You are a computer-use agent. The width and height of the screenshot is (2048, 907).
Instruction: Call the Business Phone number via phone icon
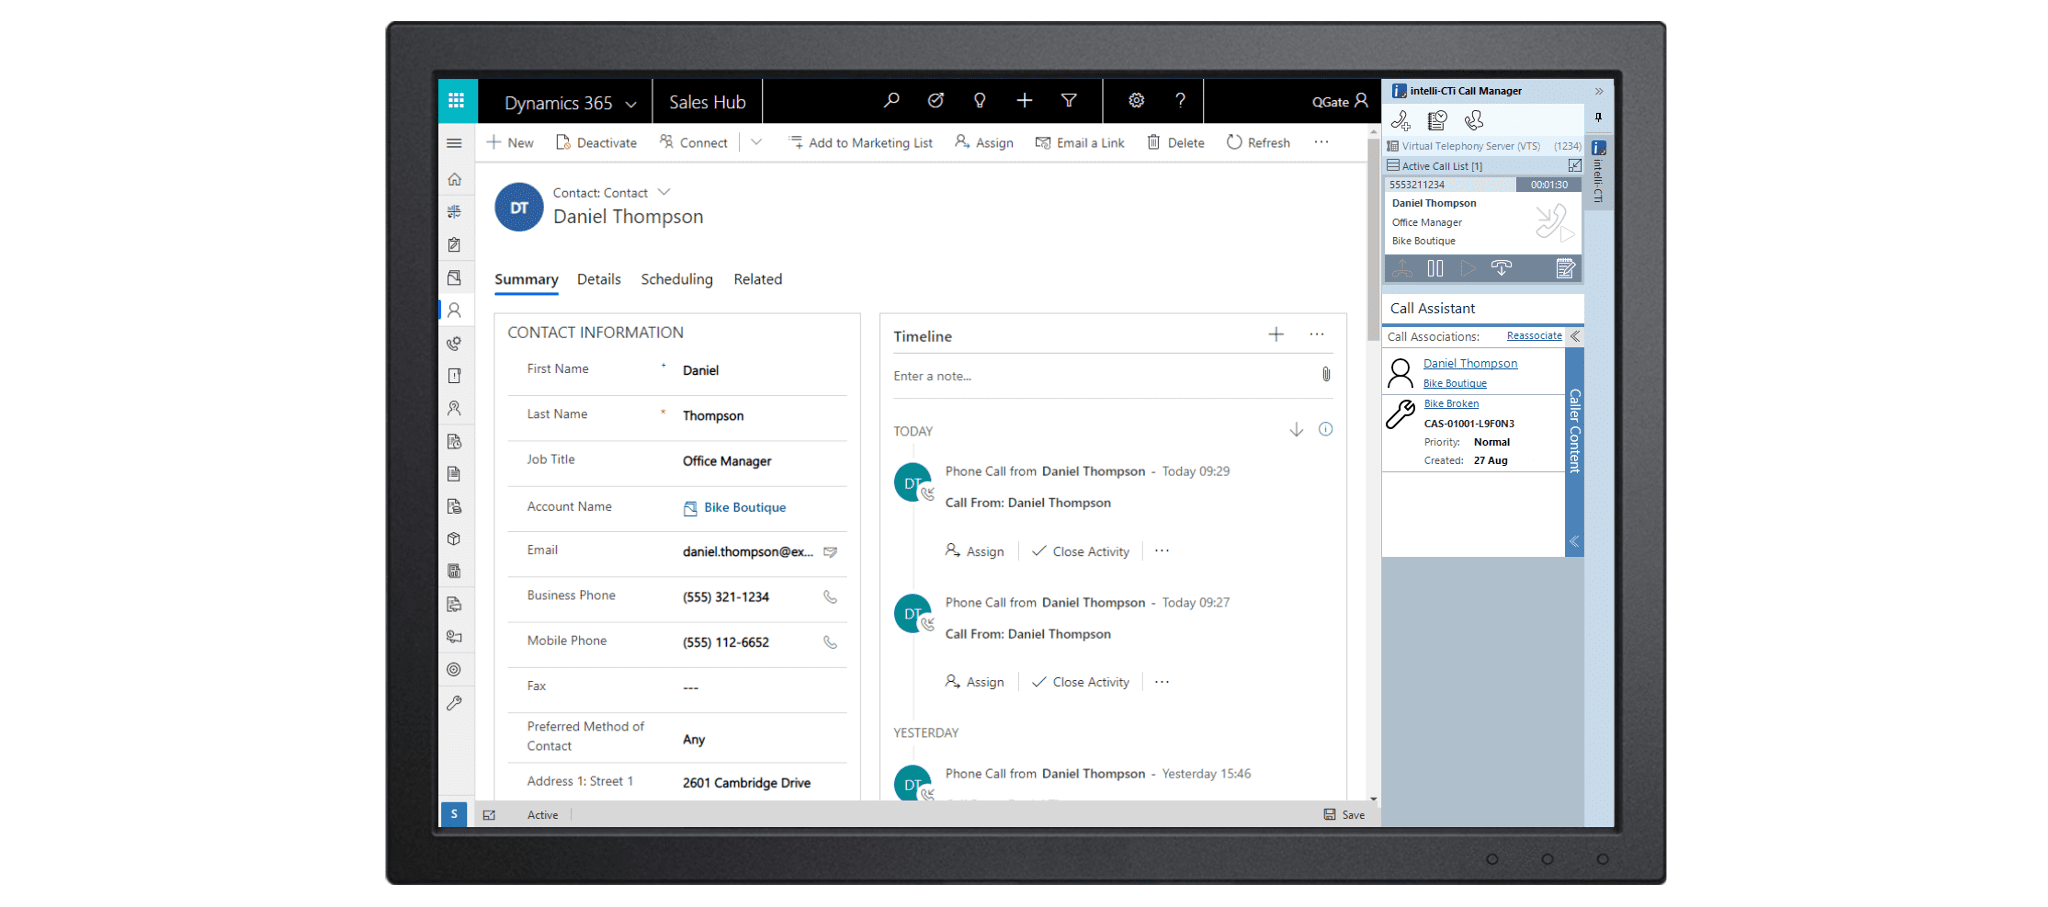(x=830, y=597)
